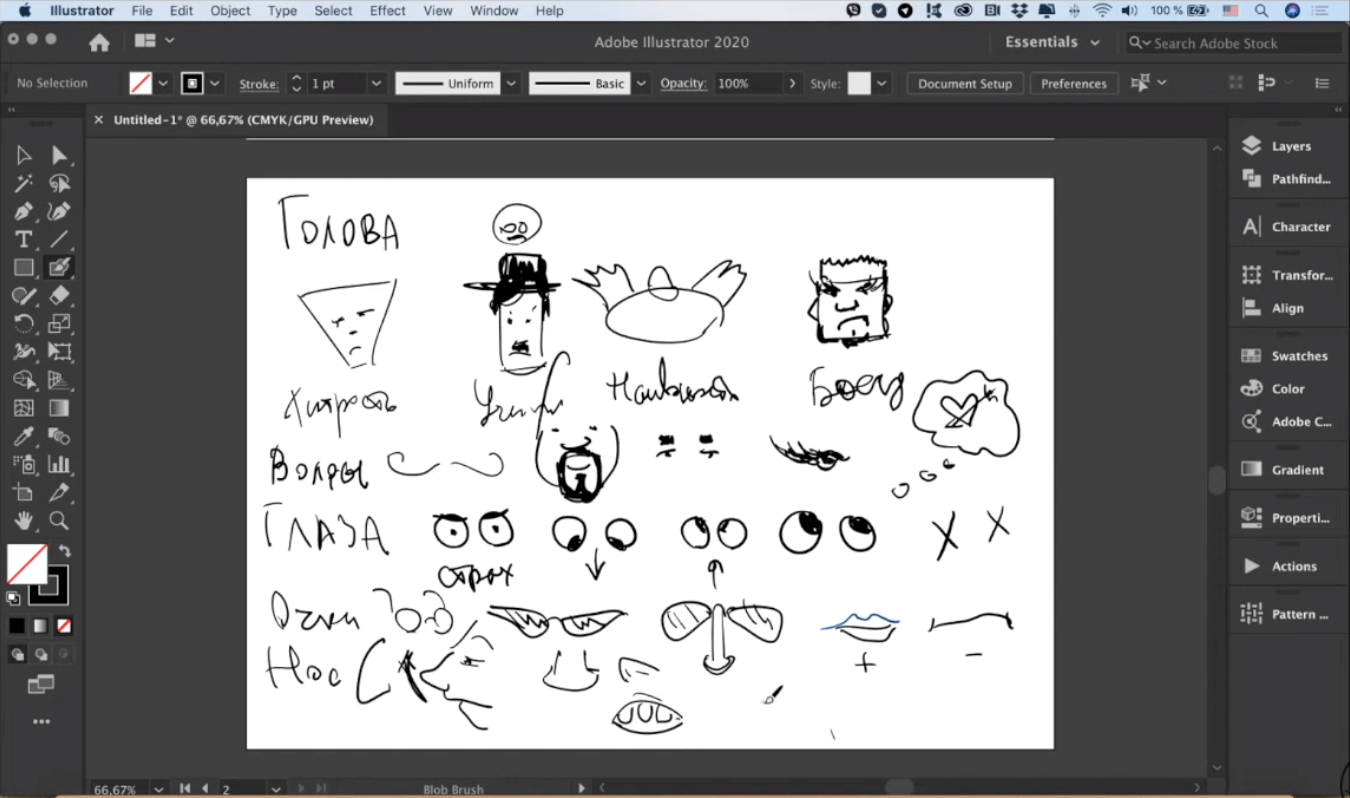Viewport: 1350px width, 798px height.
Task: Open the Layers panel
Action: [x=1289, y=146]
